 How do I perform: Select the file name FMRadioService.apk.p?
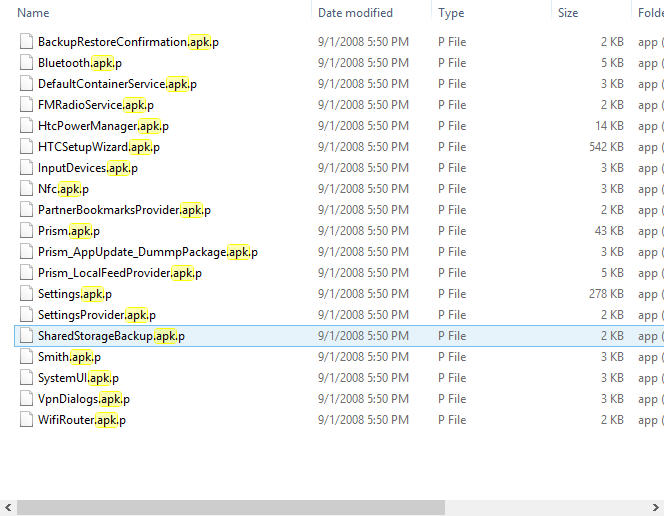tap(96, 105)
